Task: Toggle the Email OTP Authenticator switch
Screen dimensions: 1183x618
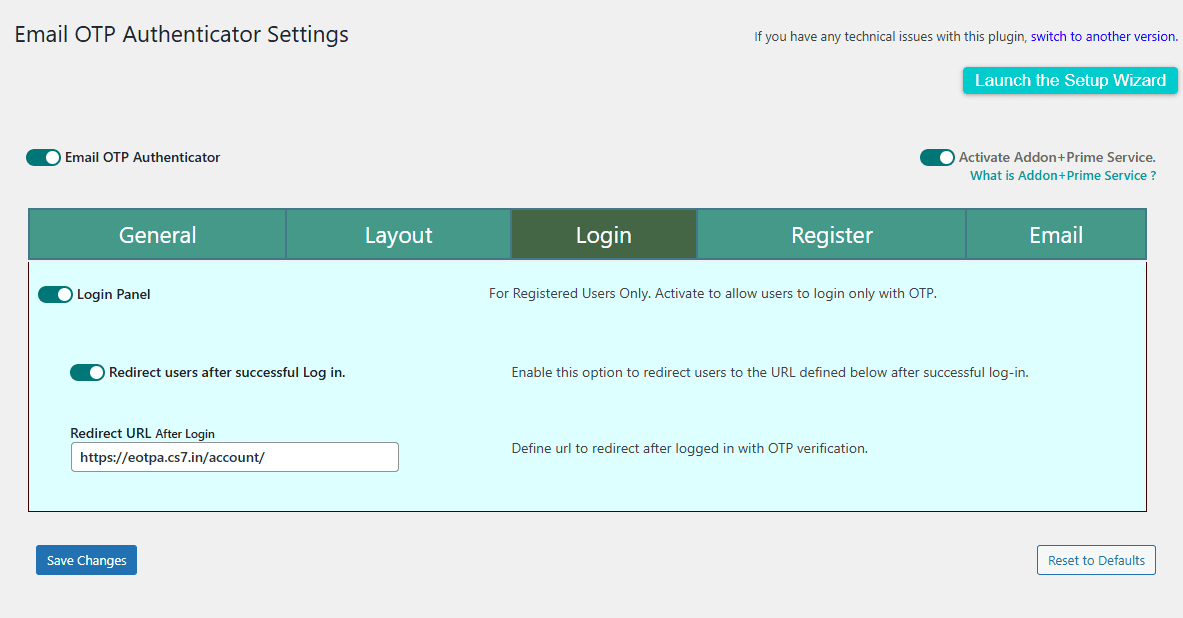Action: click(x=43, y=158)
